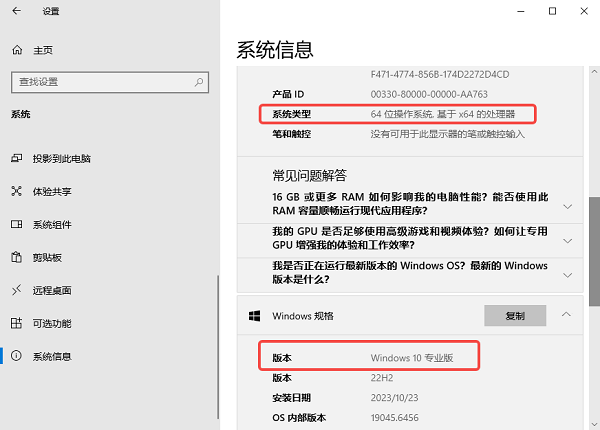The image size is (600, 430).
Task: Maximize the Settings window
Action: click(552, 11)
